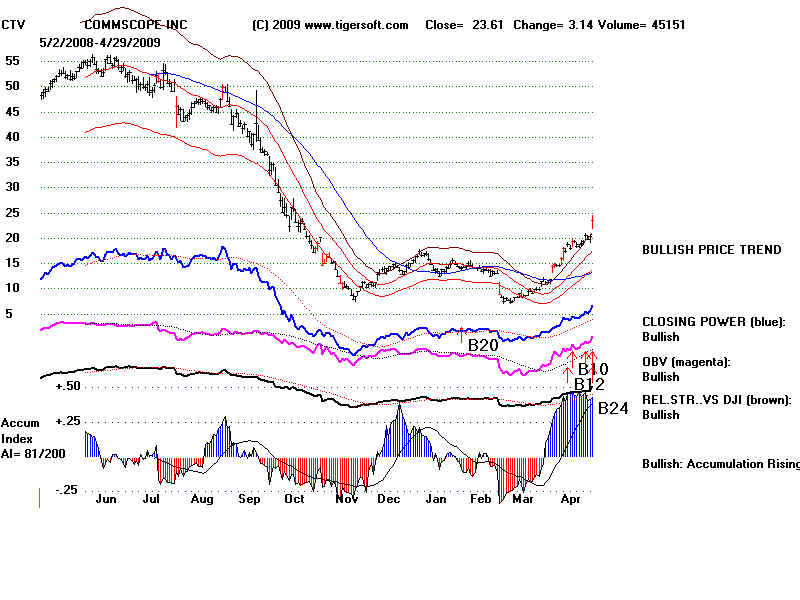Click the +.50 indicator scale label
Screen dimensions: 800x600
point(68,386)
